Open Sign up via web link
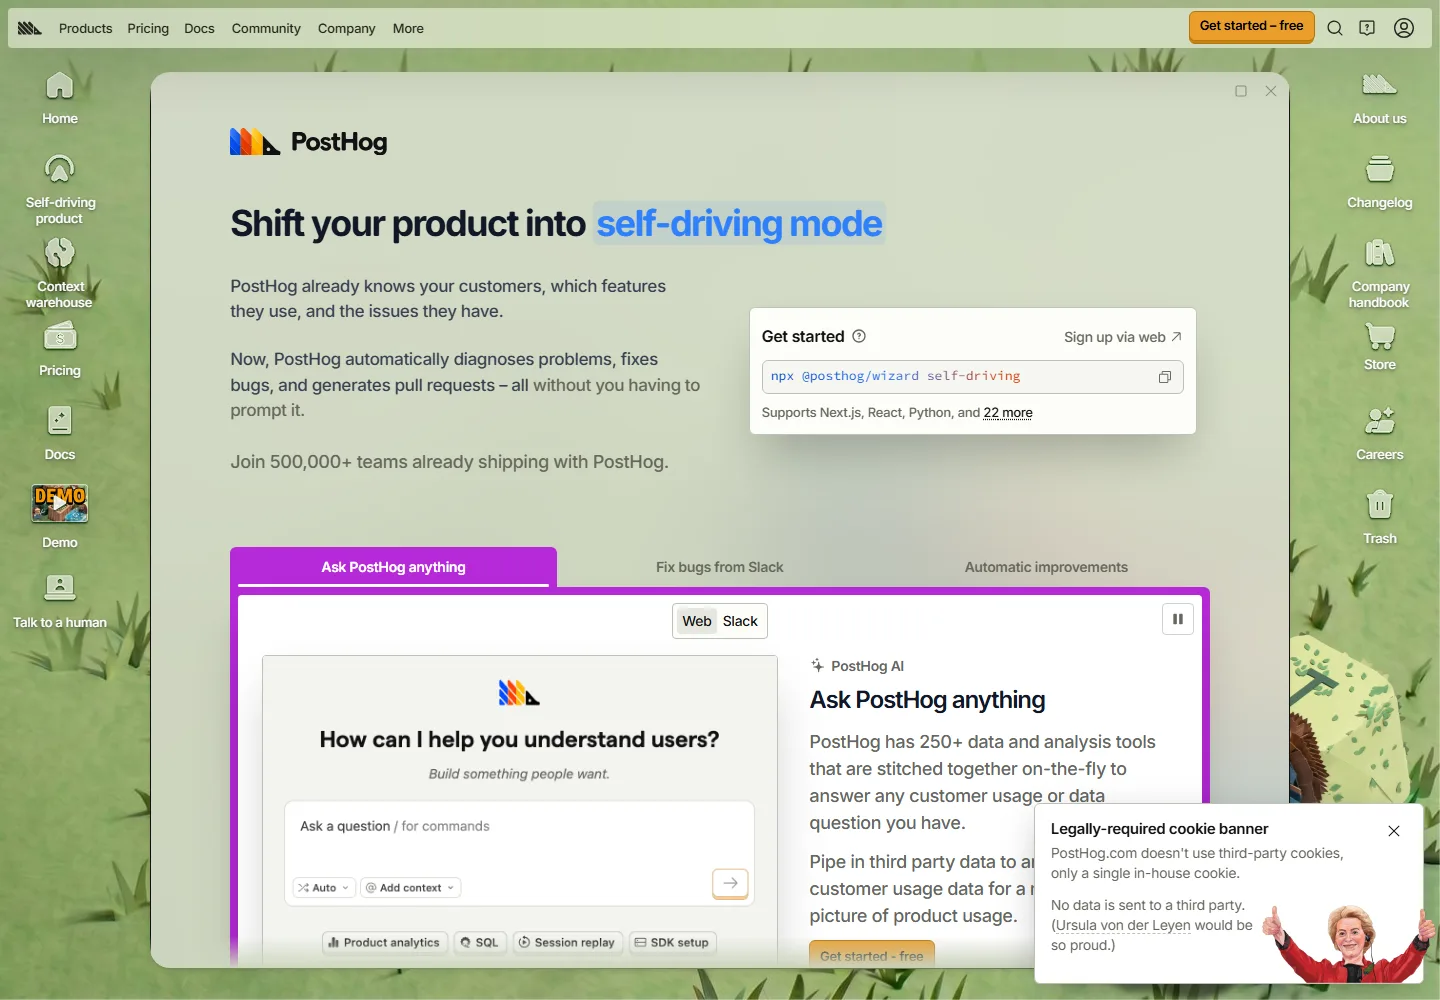The image size is (1440, 1000). coord(1123,337)
